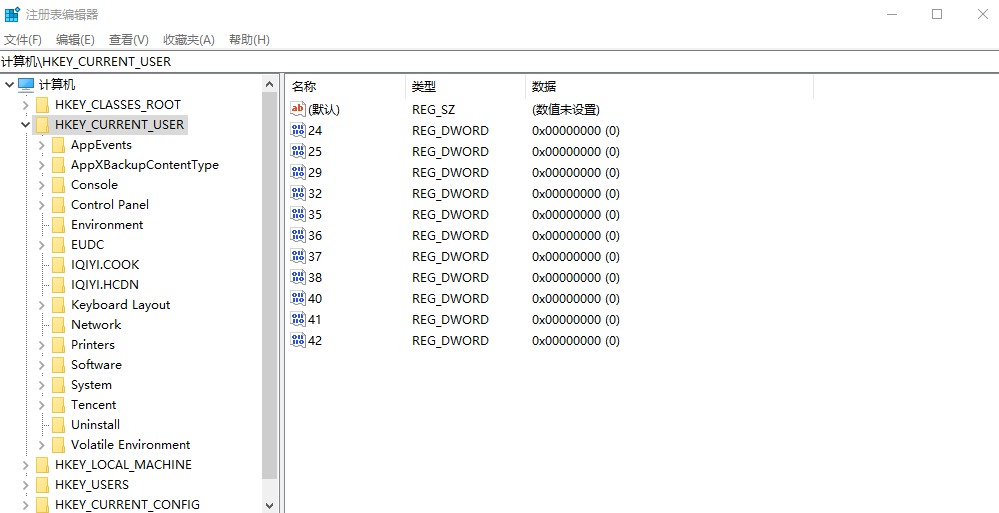Image resolution: width=999 pixels, height=513 pixels.
Task: Open the 查看(V) menu
Action: pyautogui.click(x=129, y=40)
